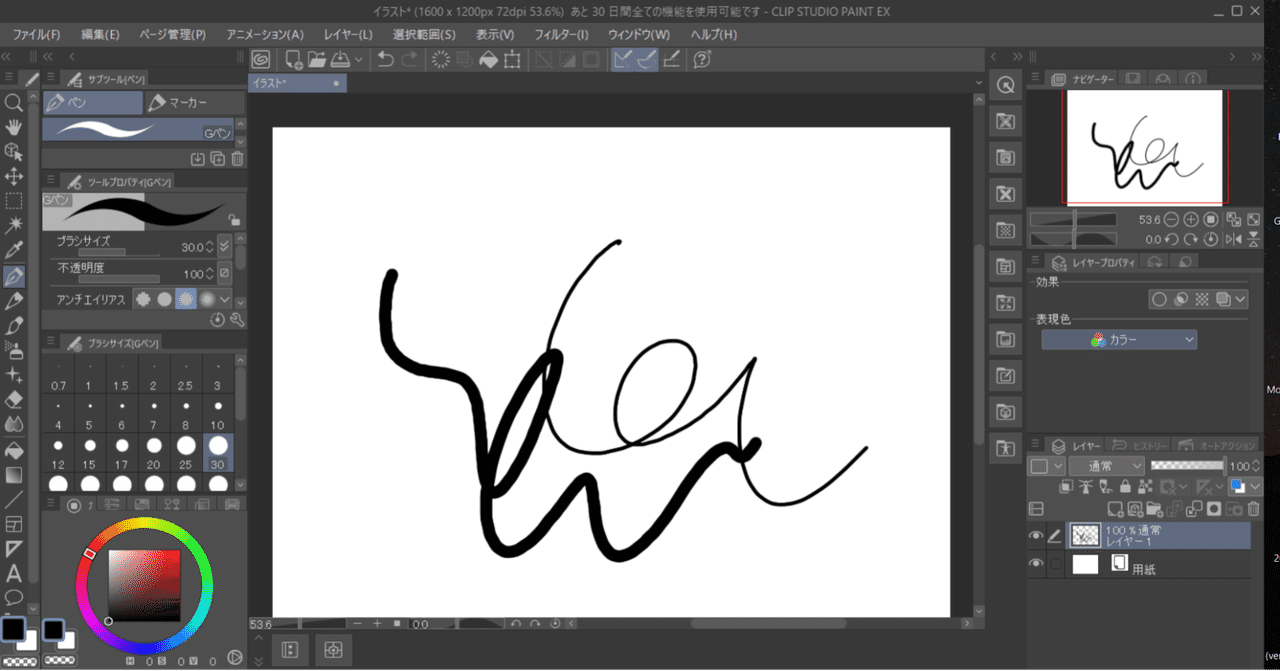This screenshot has width=1280, height=671.
Task: Toggle snap to ruler in toolbar
Action: [623, 59]
